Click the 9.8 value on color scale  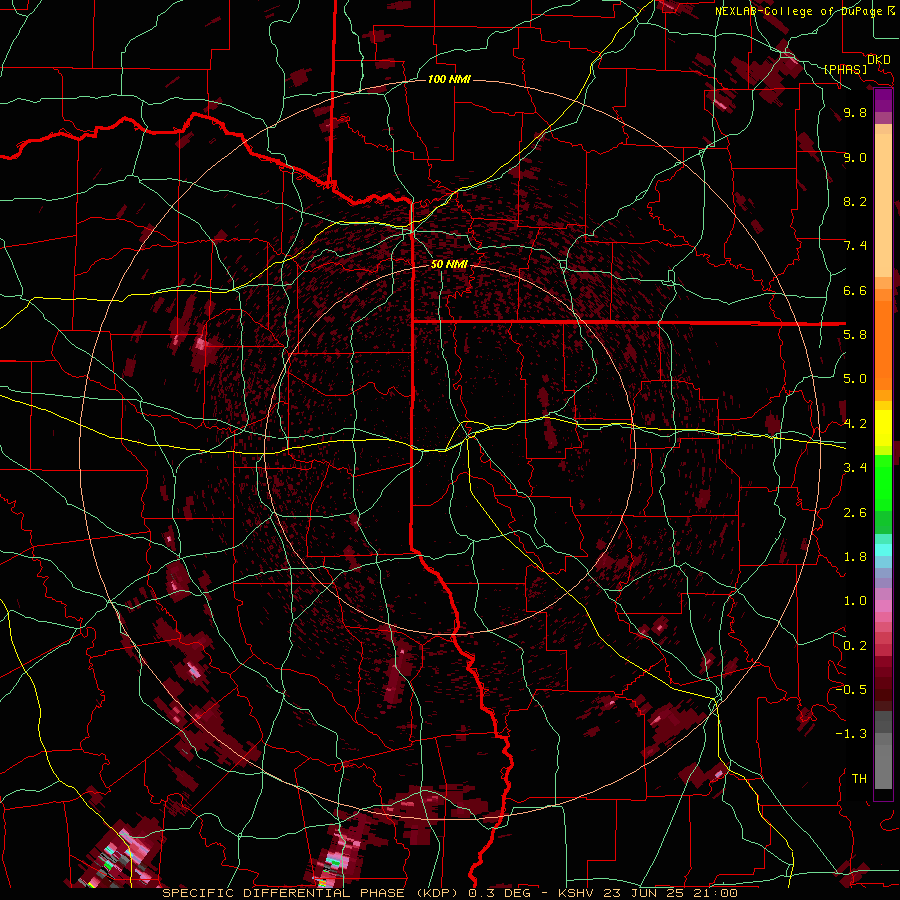(855, 112)
